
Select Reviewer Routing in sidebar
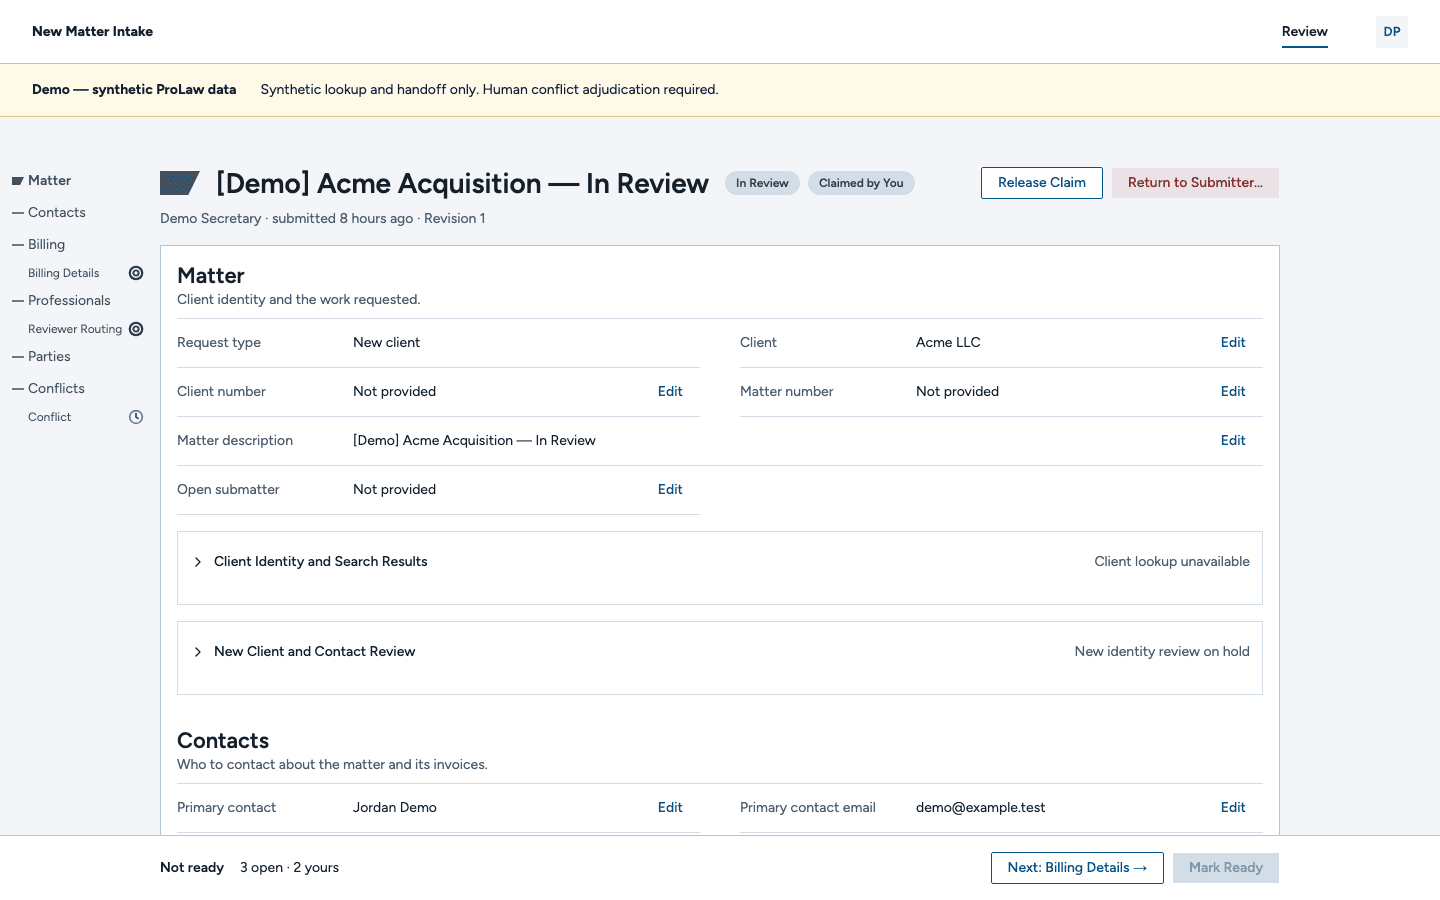click(75, 329)
